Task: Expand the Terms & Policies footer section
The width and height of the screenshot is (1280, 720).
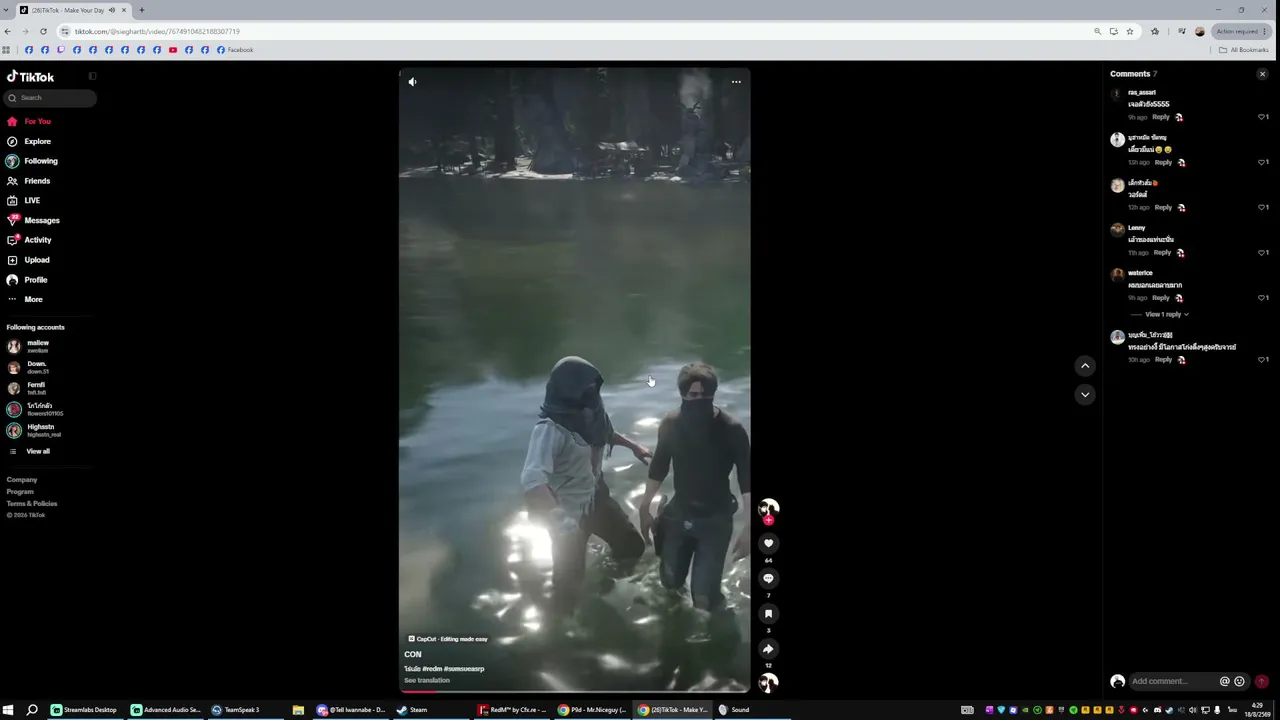Action: (32, 504)
